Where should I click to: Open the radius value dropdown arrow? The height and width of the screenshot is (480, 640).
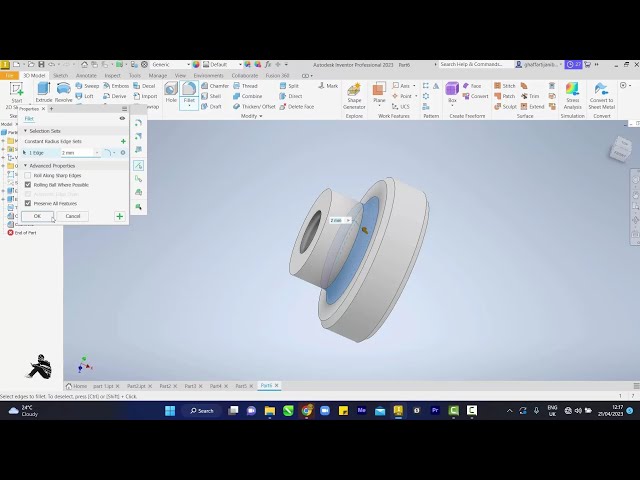click(x=97, y=153)
